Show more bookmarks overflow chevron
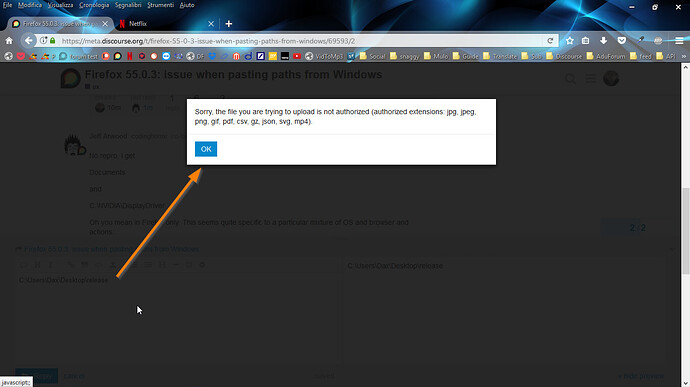 (683, 56)
